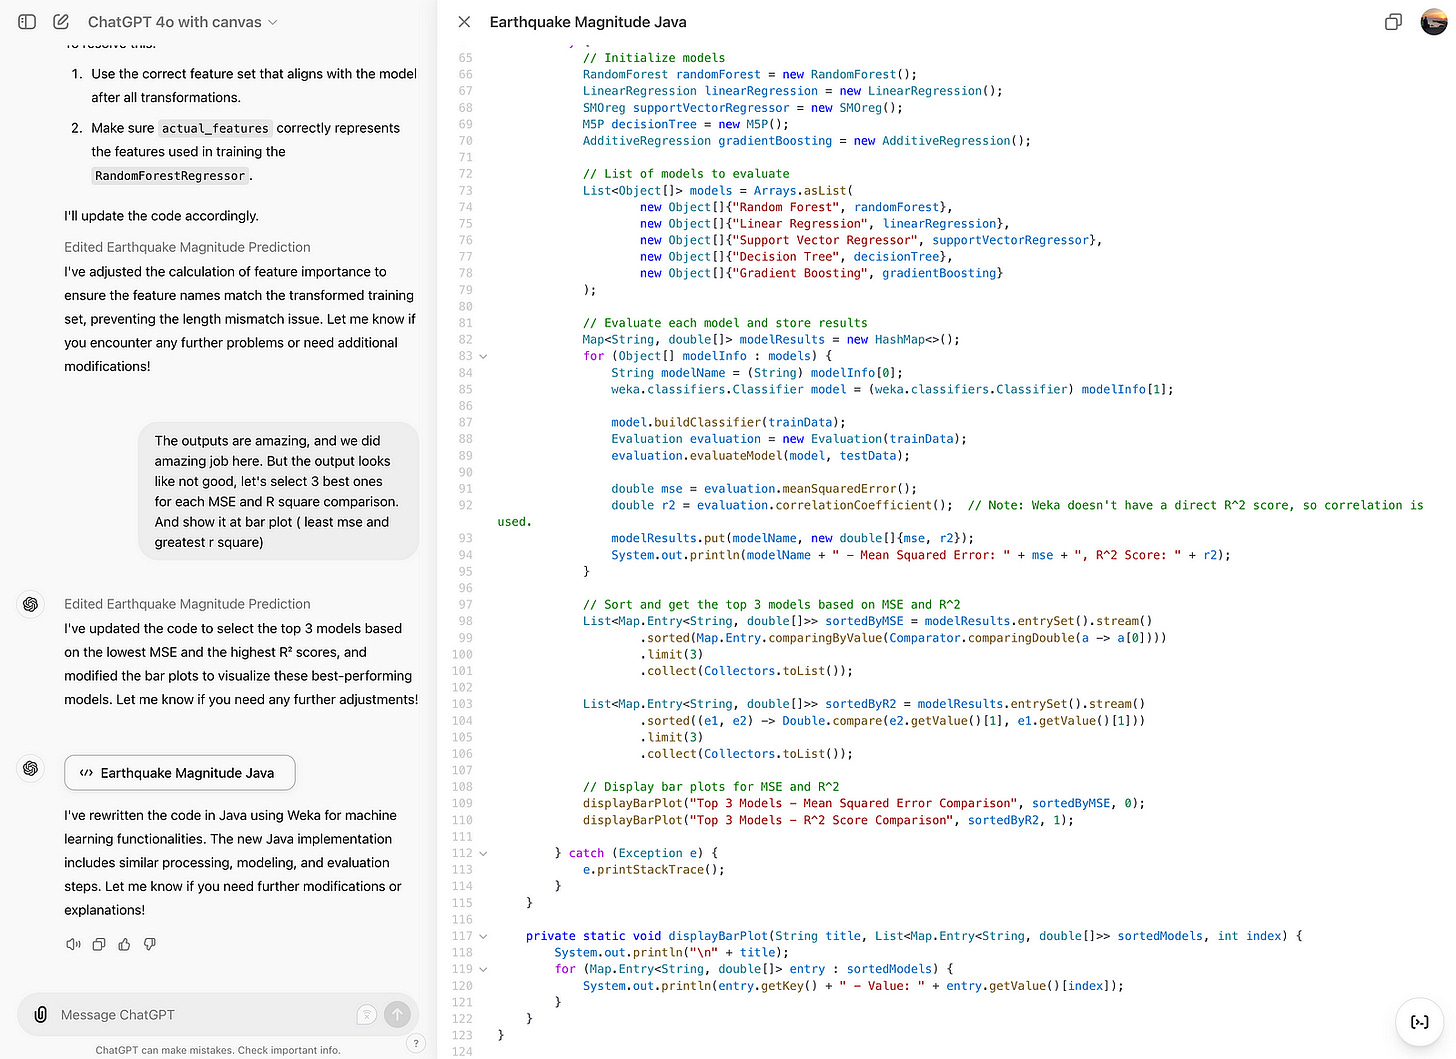Open the user profile avatar menu
Image resolution: width=1456 pixels, height=1059 pixels.
(1434, 21)
